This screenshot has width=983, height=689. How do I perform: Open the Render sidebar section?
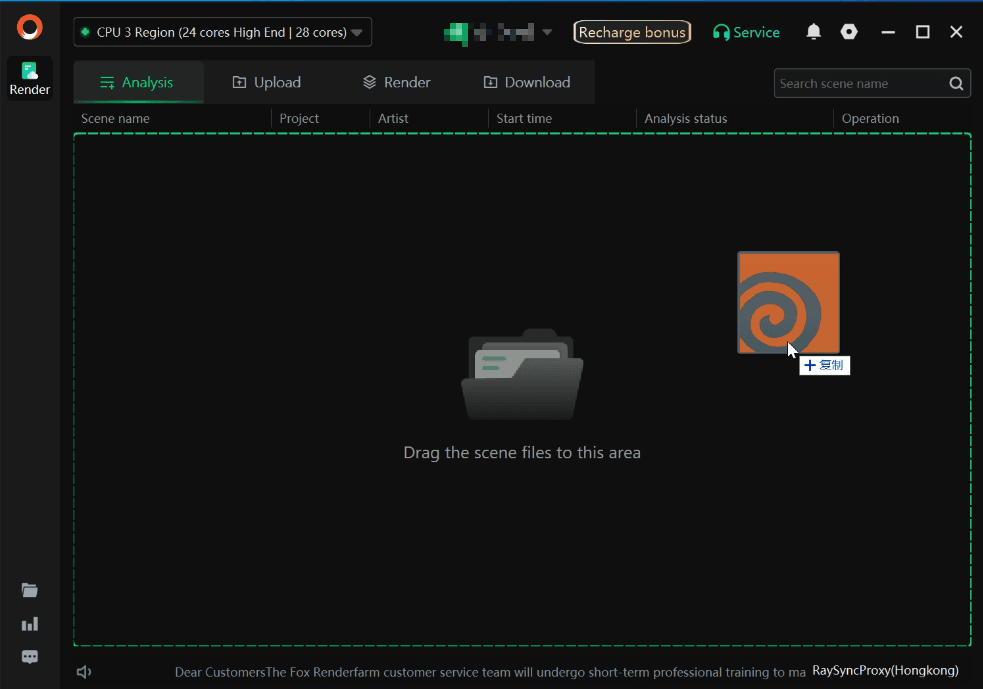[x=30, y=78]
